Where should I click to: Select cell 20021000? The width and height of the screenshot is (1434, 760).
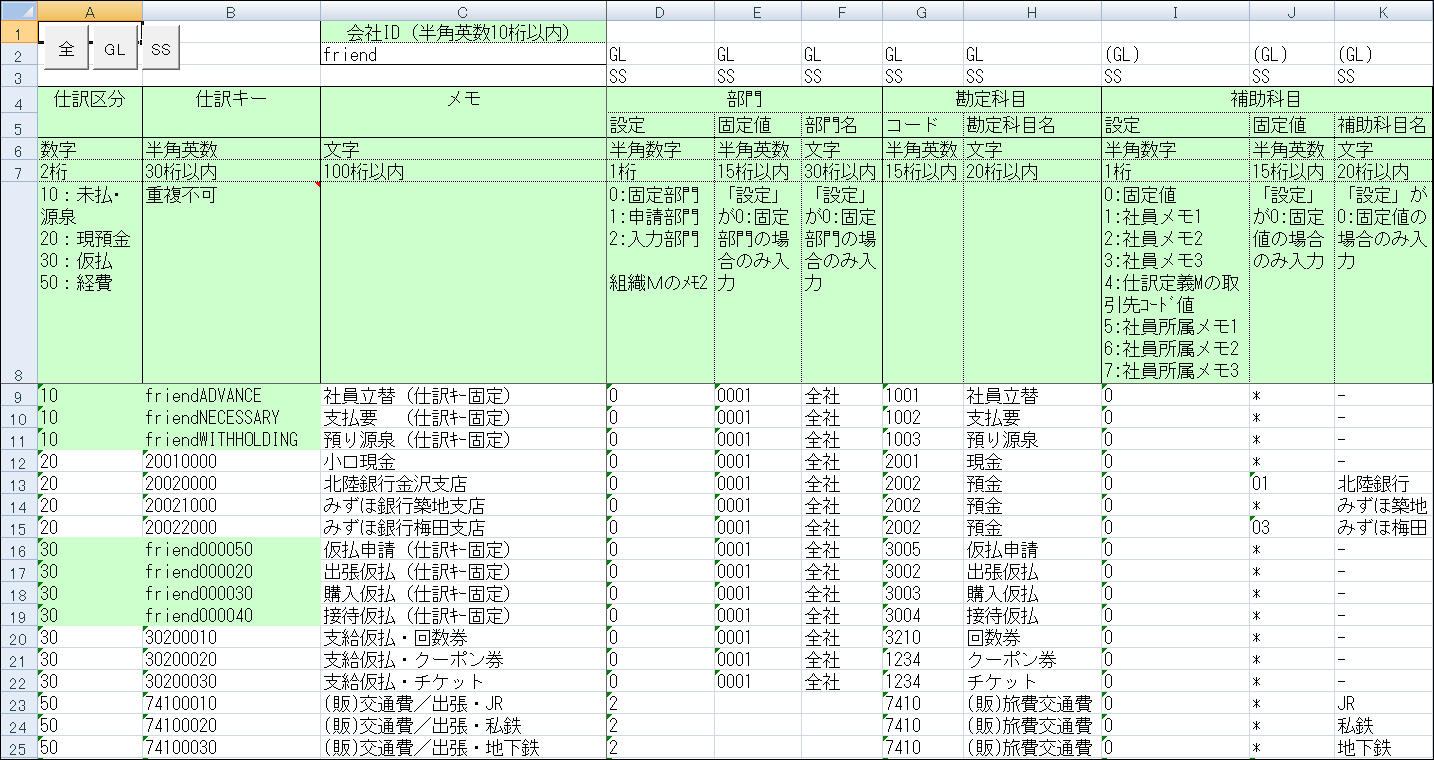pos(231,506)
